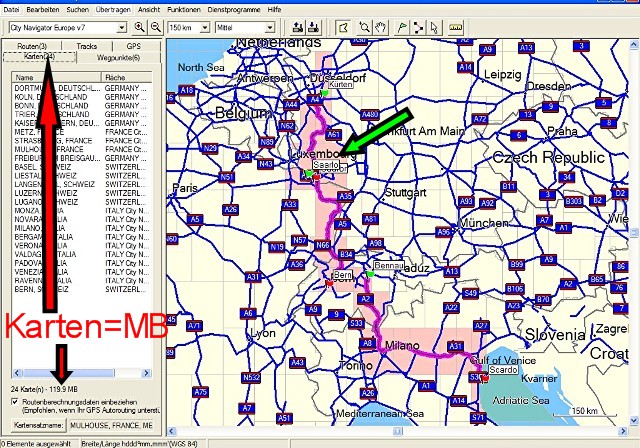The height and width of the screenshot is (448, 640).
Task: Click the Breite/Länge WGS 84 status text
Action: pos(139,444)
